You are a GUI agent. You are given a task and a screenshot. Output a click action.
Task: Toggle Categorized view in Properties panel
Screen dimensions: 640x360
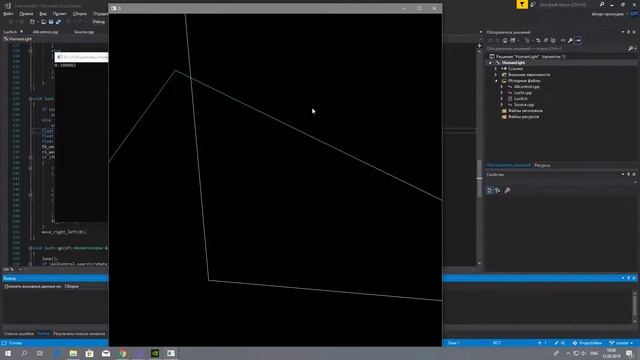pyautogui.click(x=490, y=190)
